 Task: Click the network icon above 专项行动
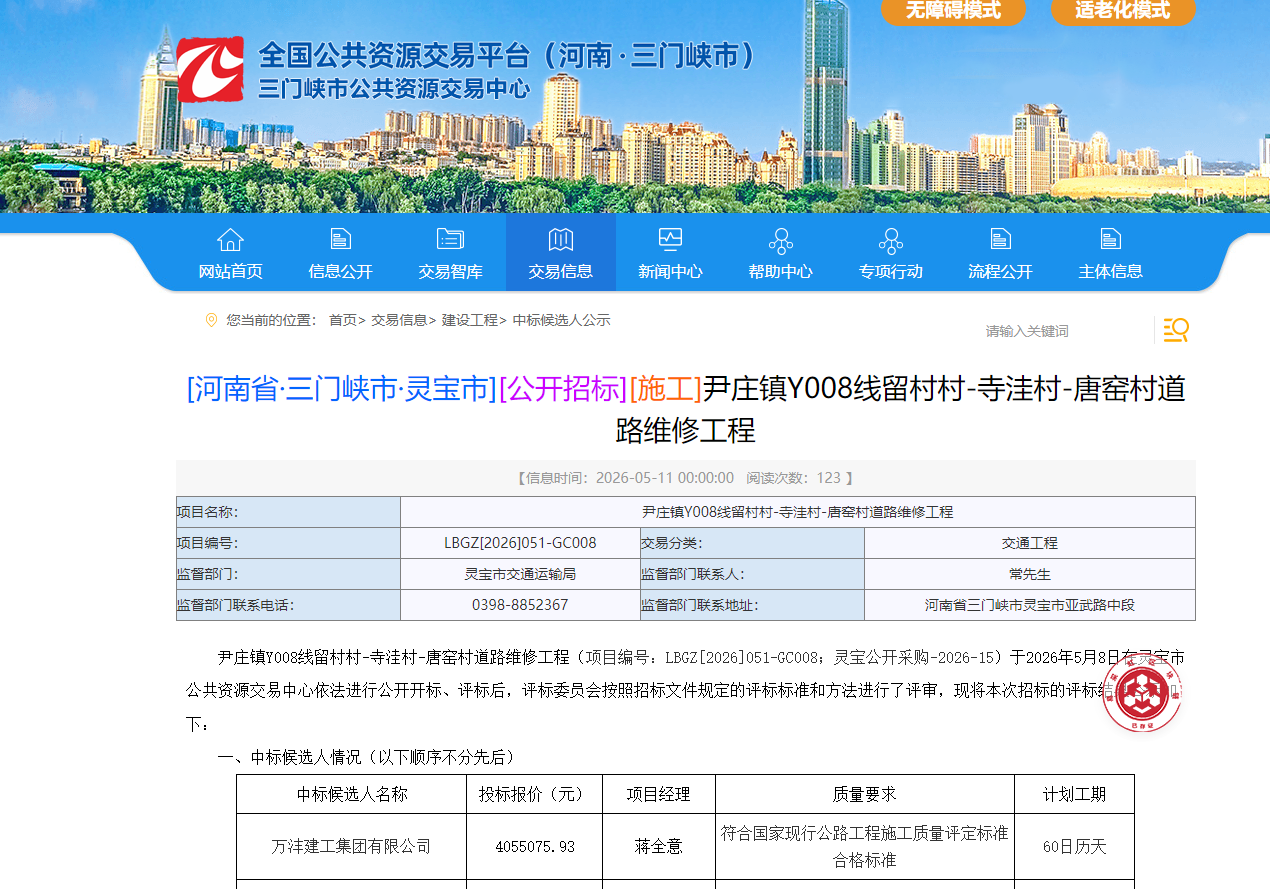891,240
